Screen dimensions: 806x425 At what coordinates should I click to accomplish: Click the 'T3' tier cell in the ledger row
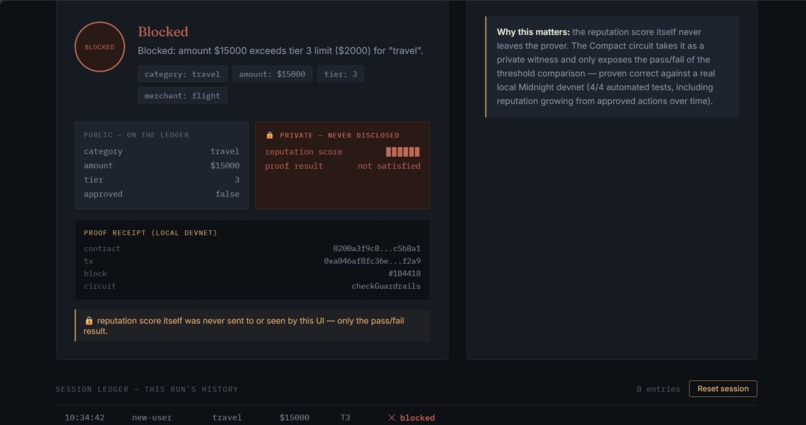pyautogui.click(x=345, y=418)
